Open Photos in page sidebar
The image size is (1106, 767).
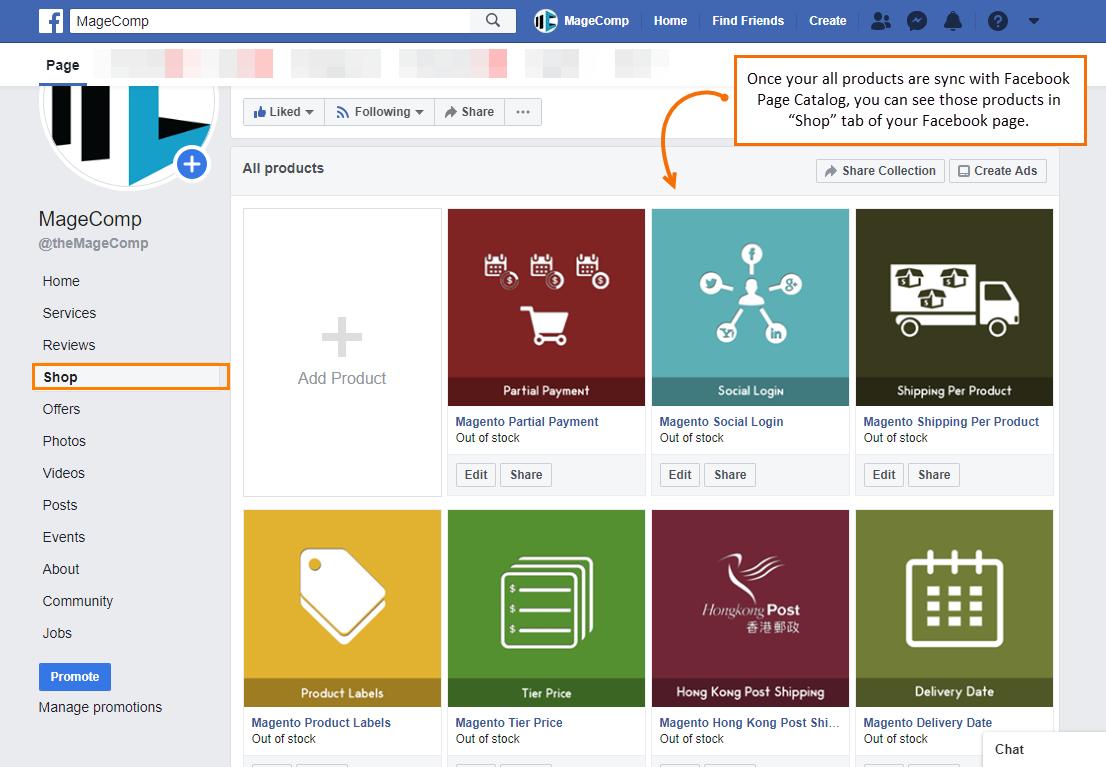64,441
